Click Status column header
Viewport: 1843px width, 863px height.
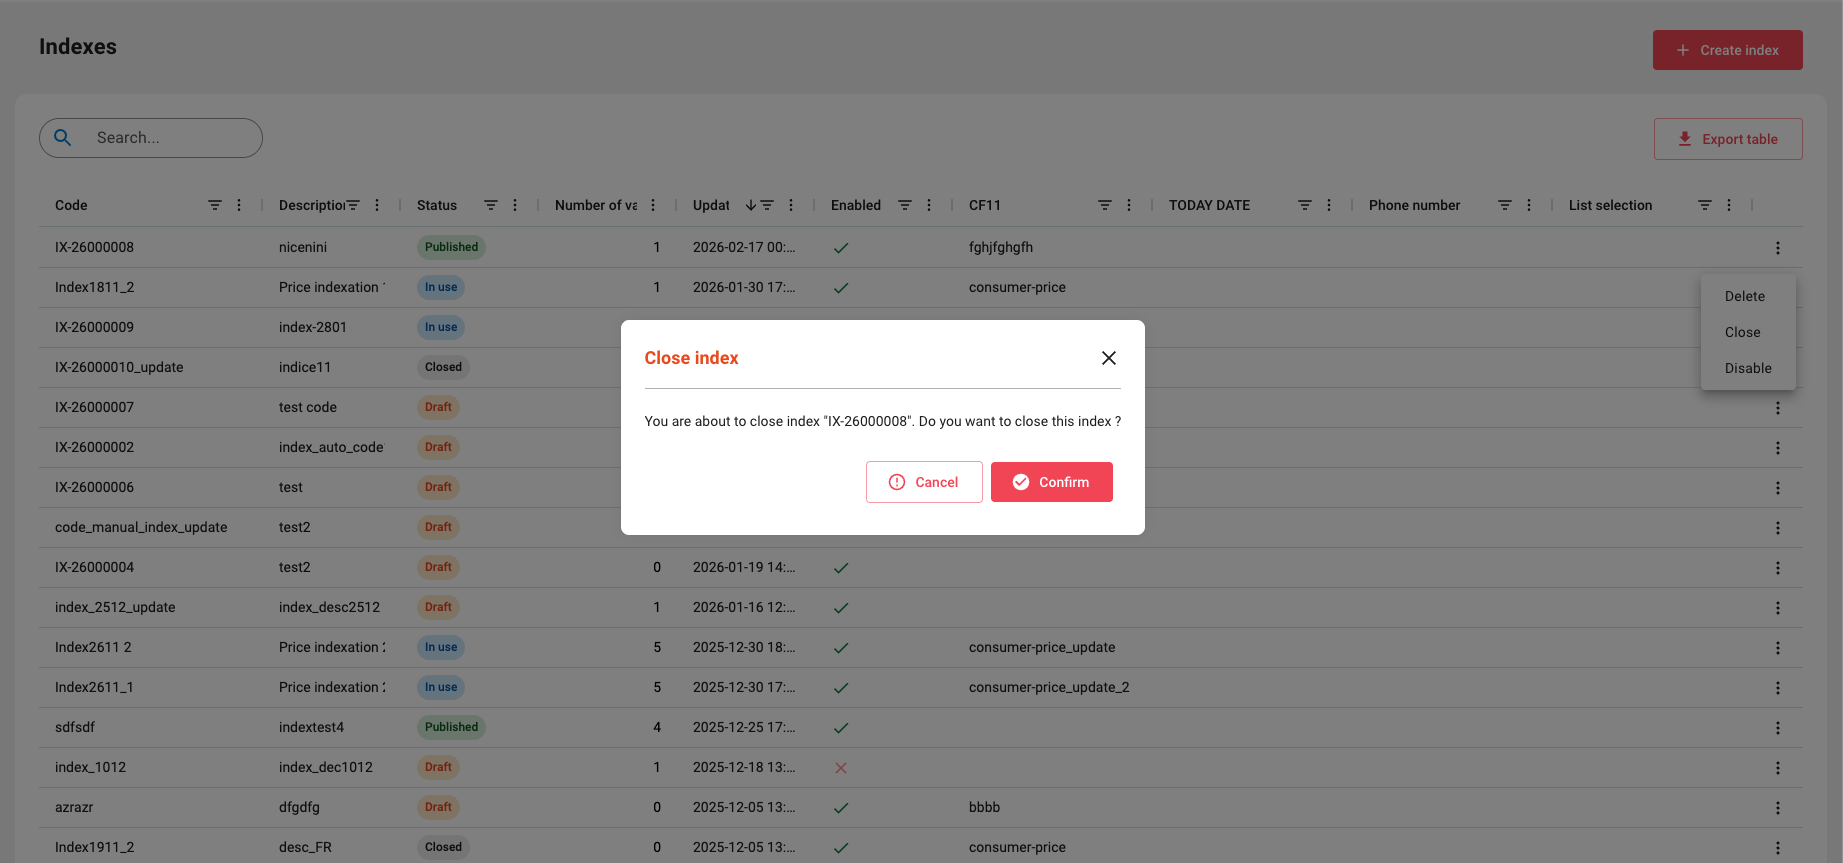click(x=437, y=205)
